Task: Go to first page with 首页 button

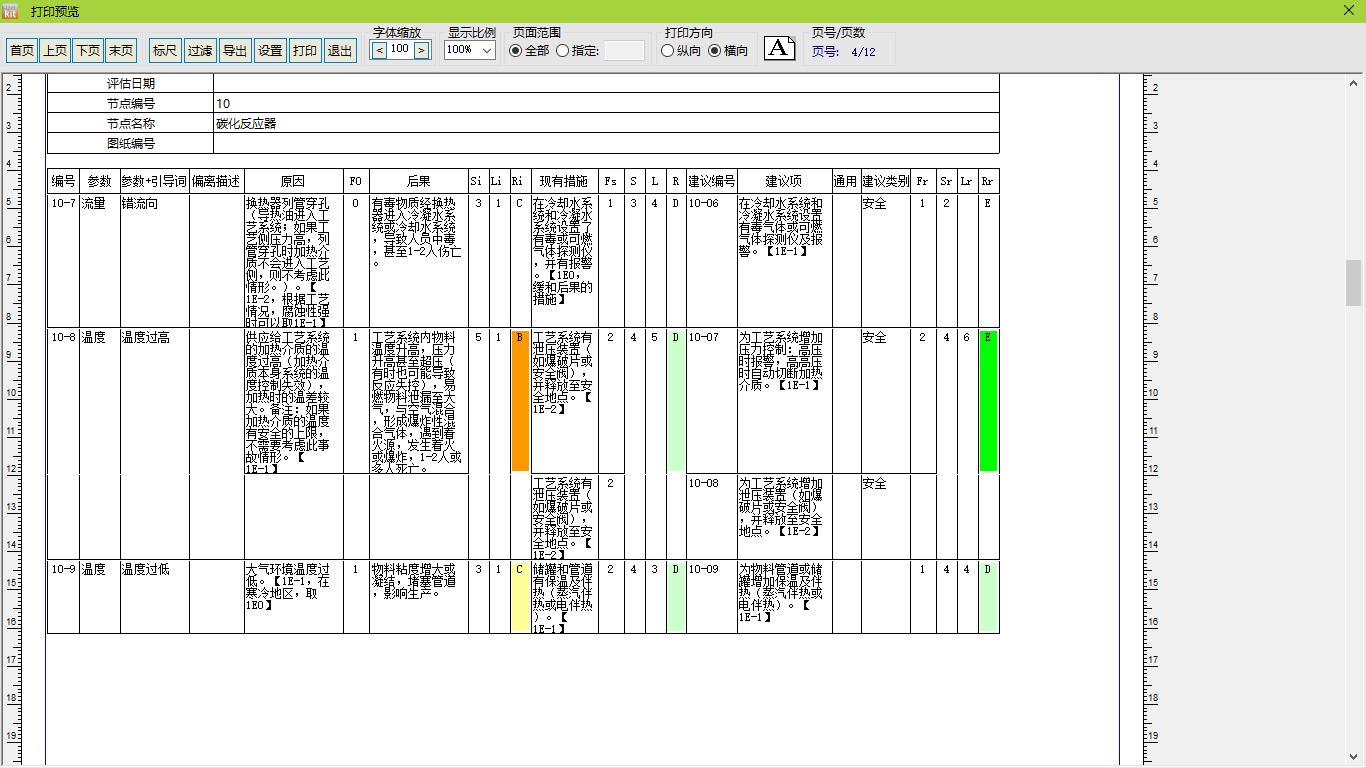Action: pos(22,50)
